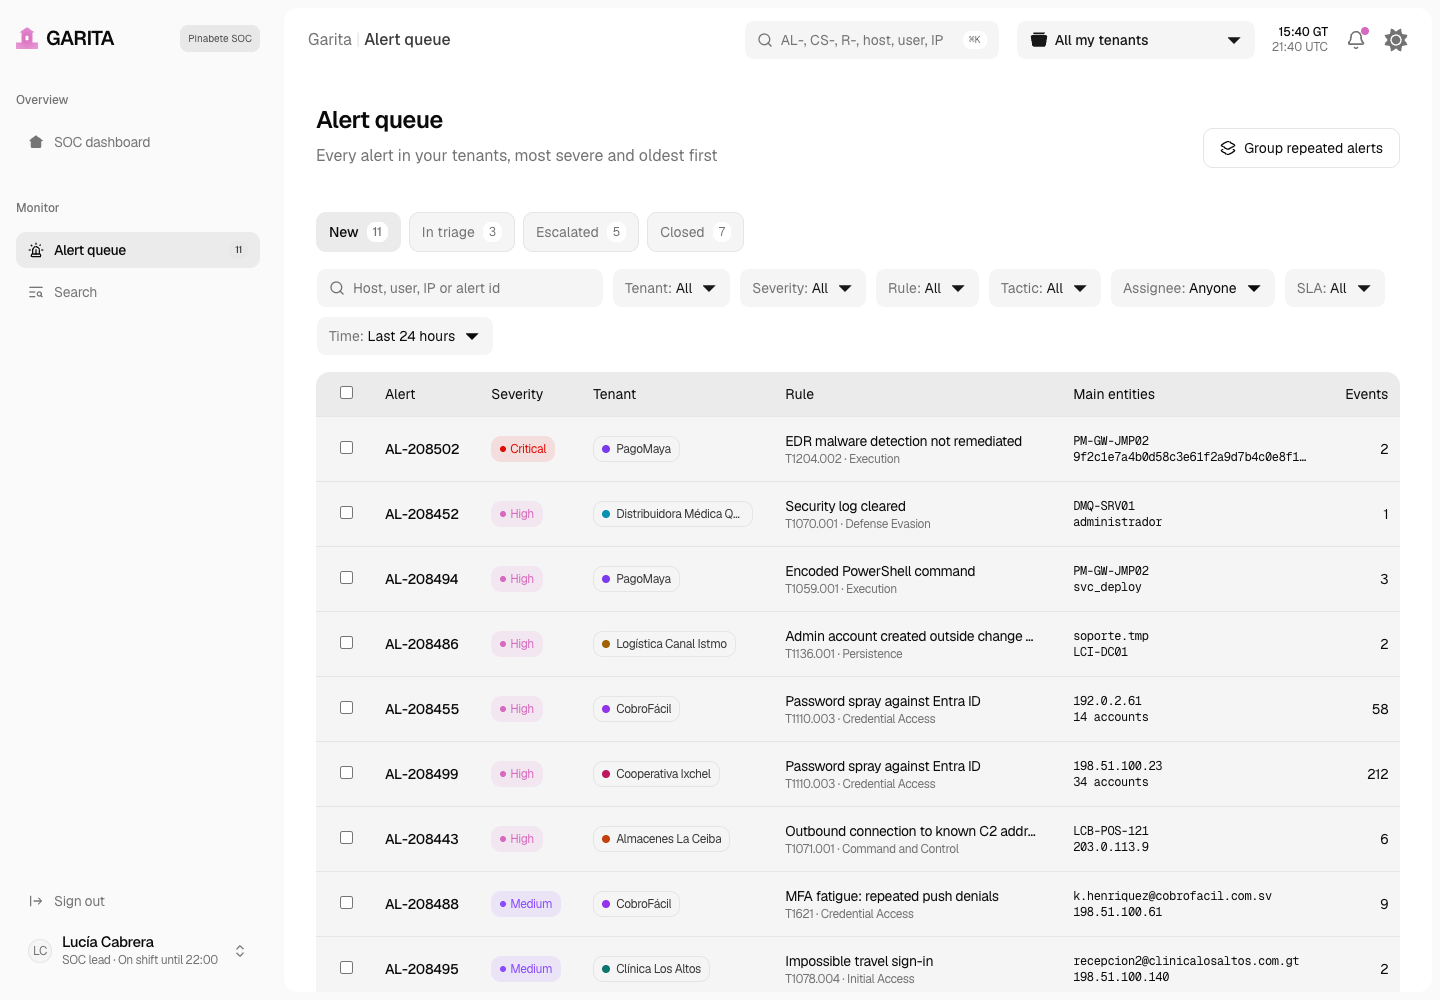Click the Search sidebar icon

click(36, 292)
